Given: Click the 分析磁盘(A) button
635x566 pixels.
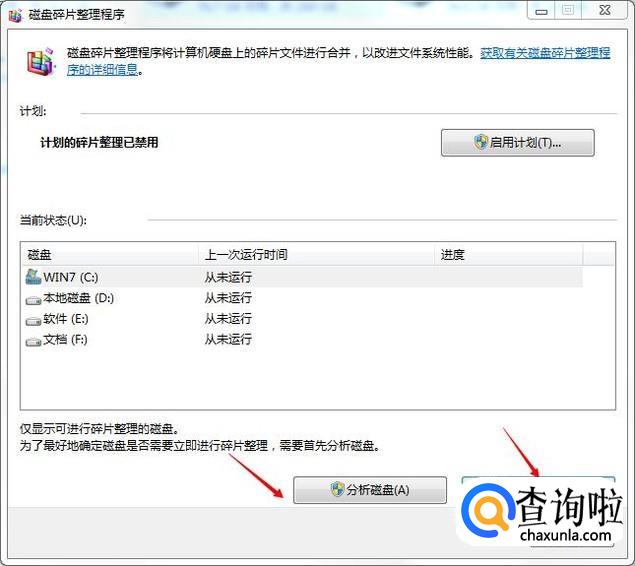Looking at the screenshot, I should click(370, 490).
